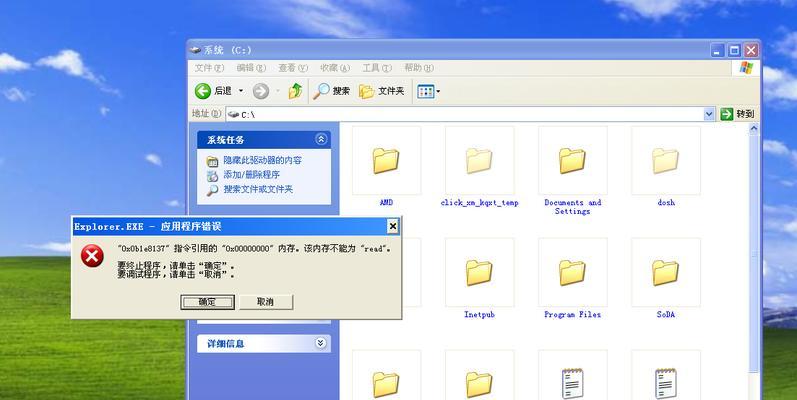
Task: Open the Views dropdown in toolbar
Action: coord(428,91)
